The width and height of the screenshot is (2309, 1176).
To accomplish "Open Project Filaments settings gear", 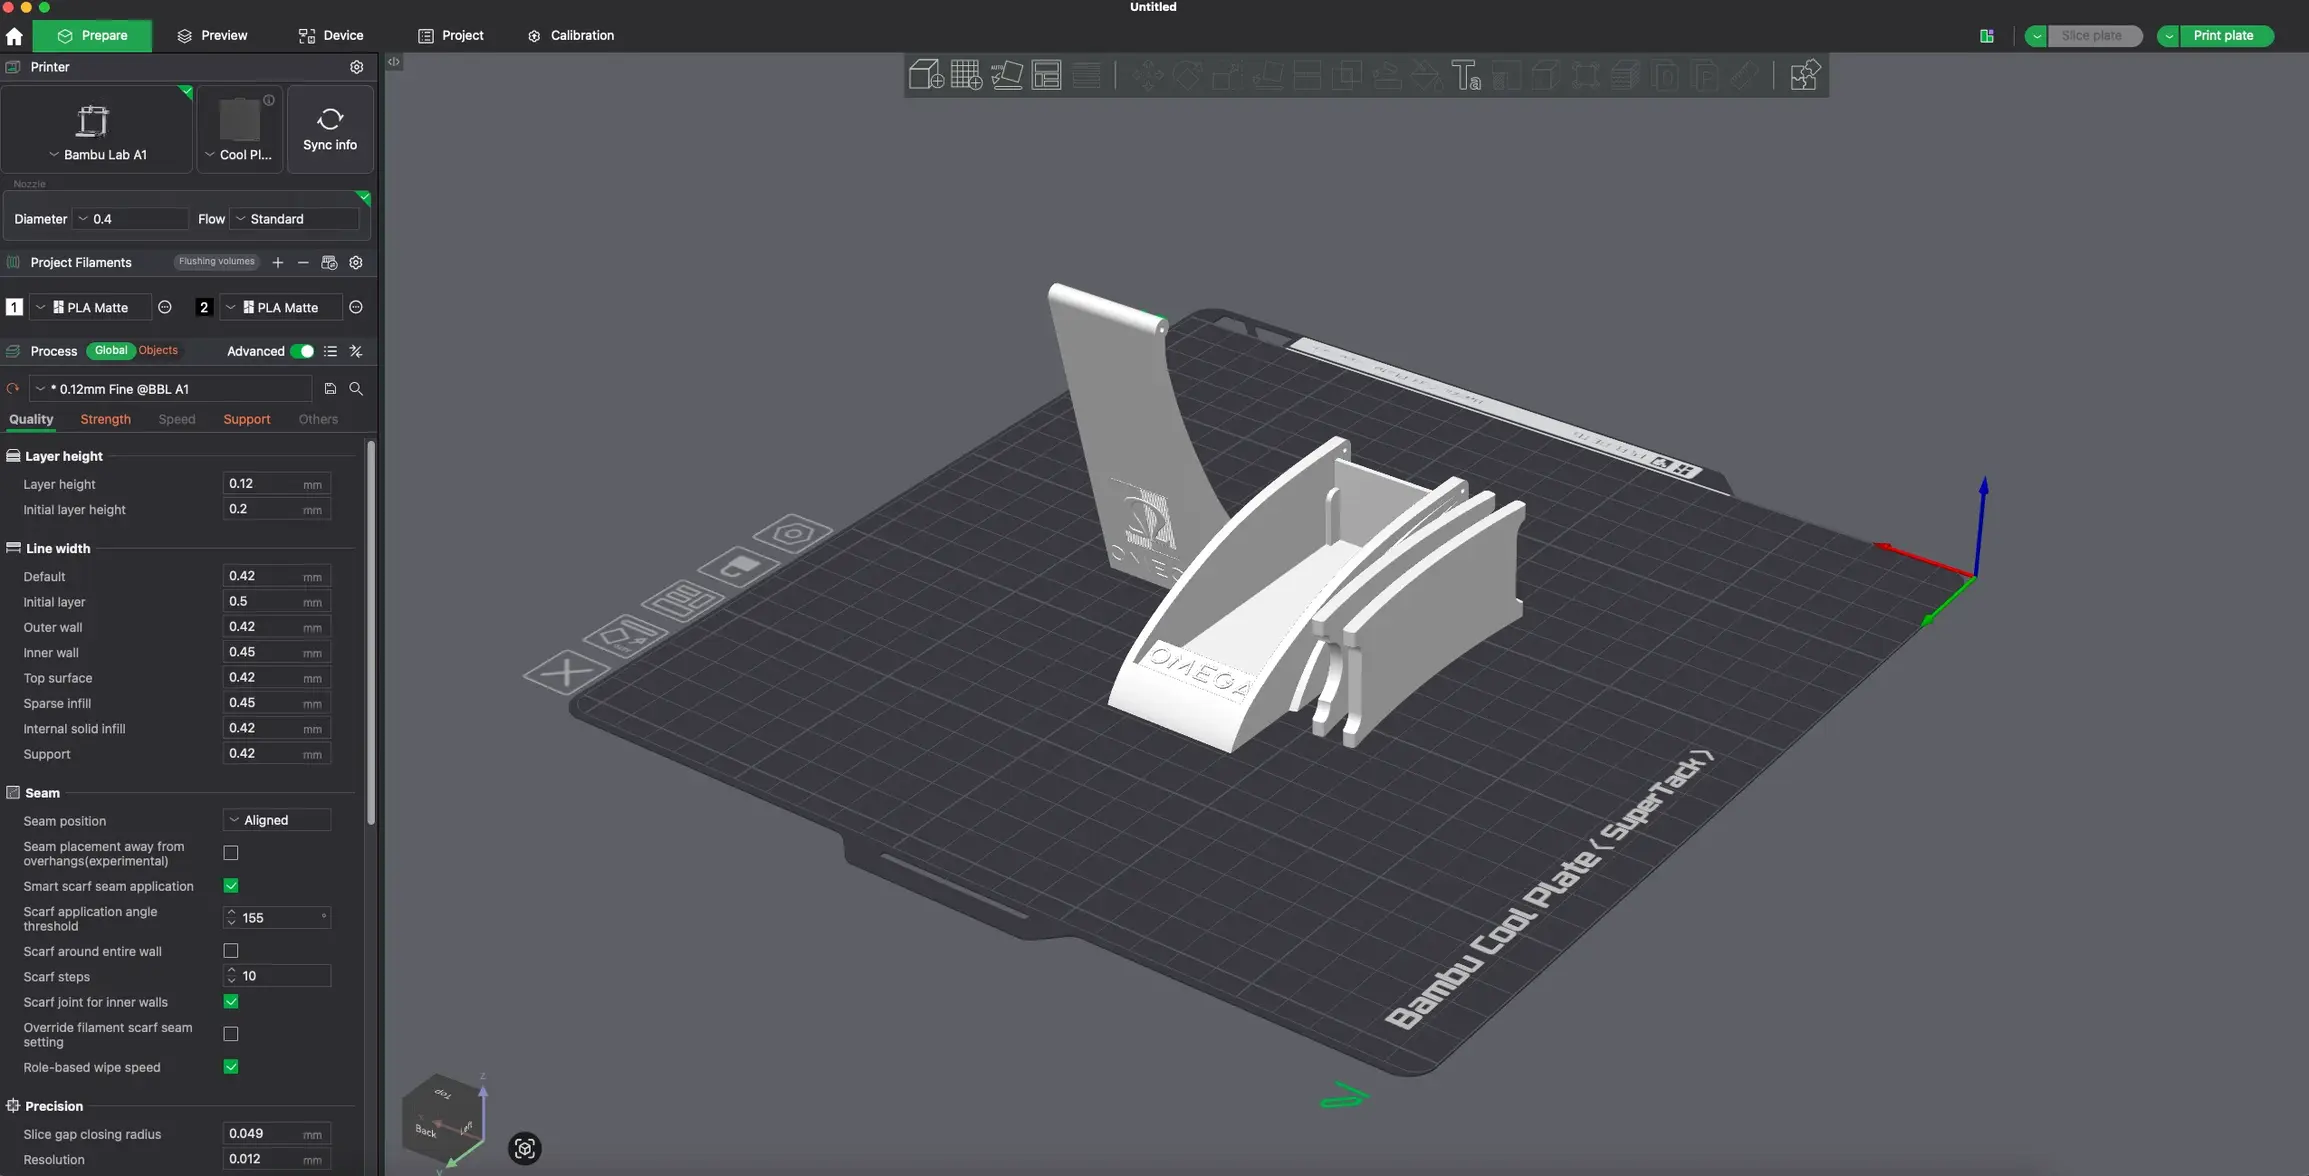I will [x=357, y=262].
